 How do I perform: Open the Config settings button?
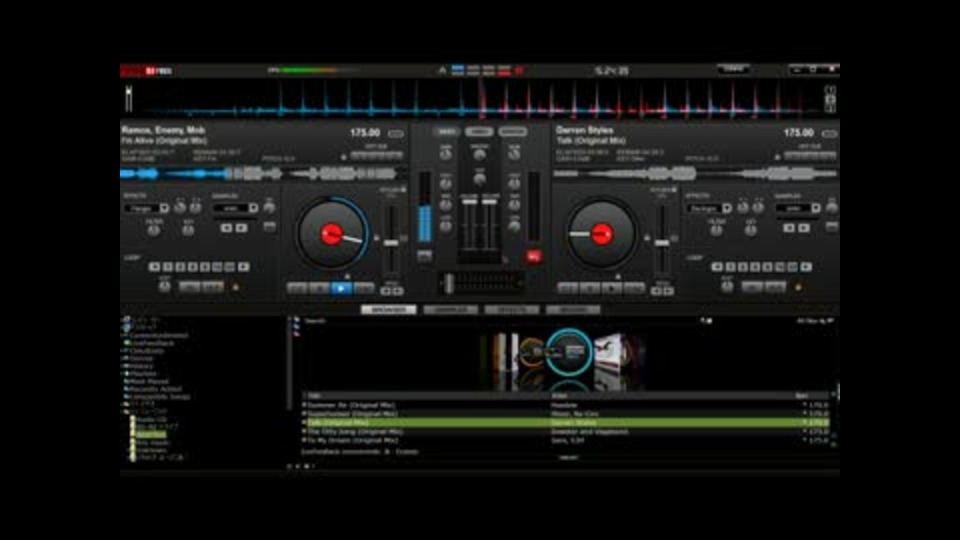pyautogui.click(x=733, y=69)
